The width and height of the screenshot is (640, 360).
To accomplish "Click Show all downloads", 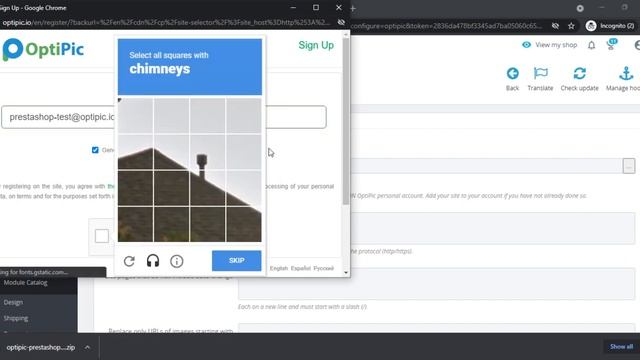I will click(621, 347).
